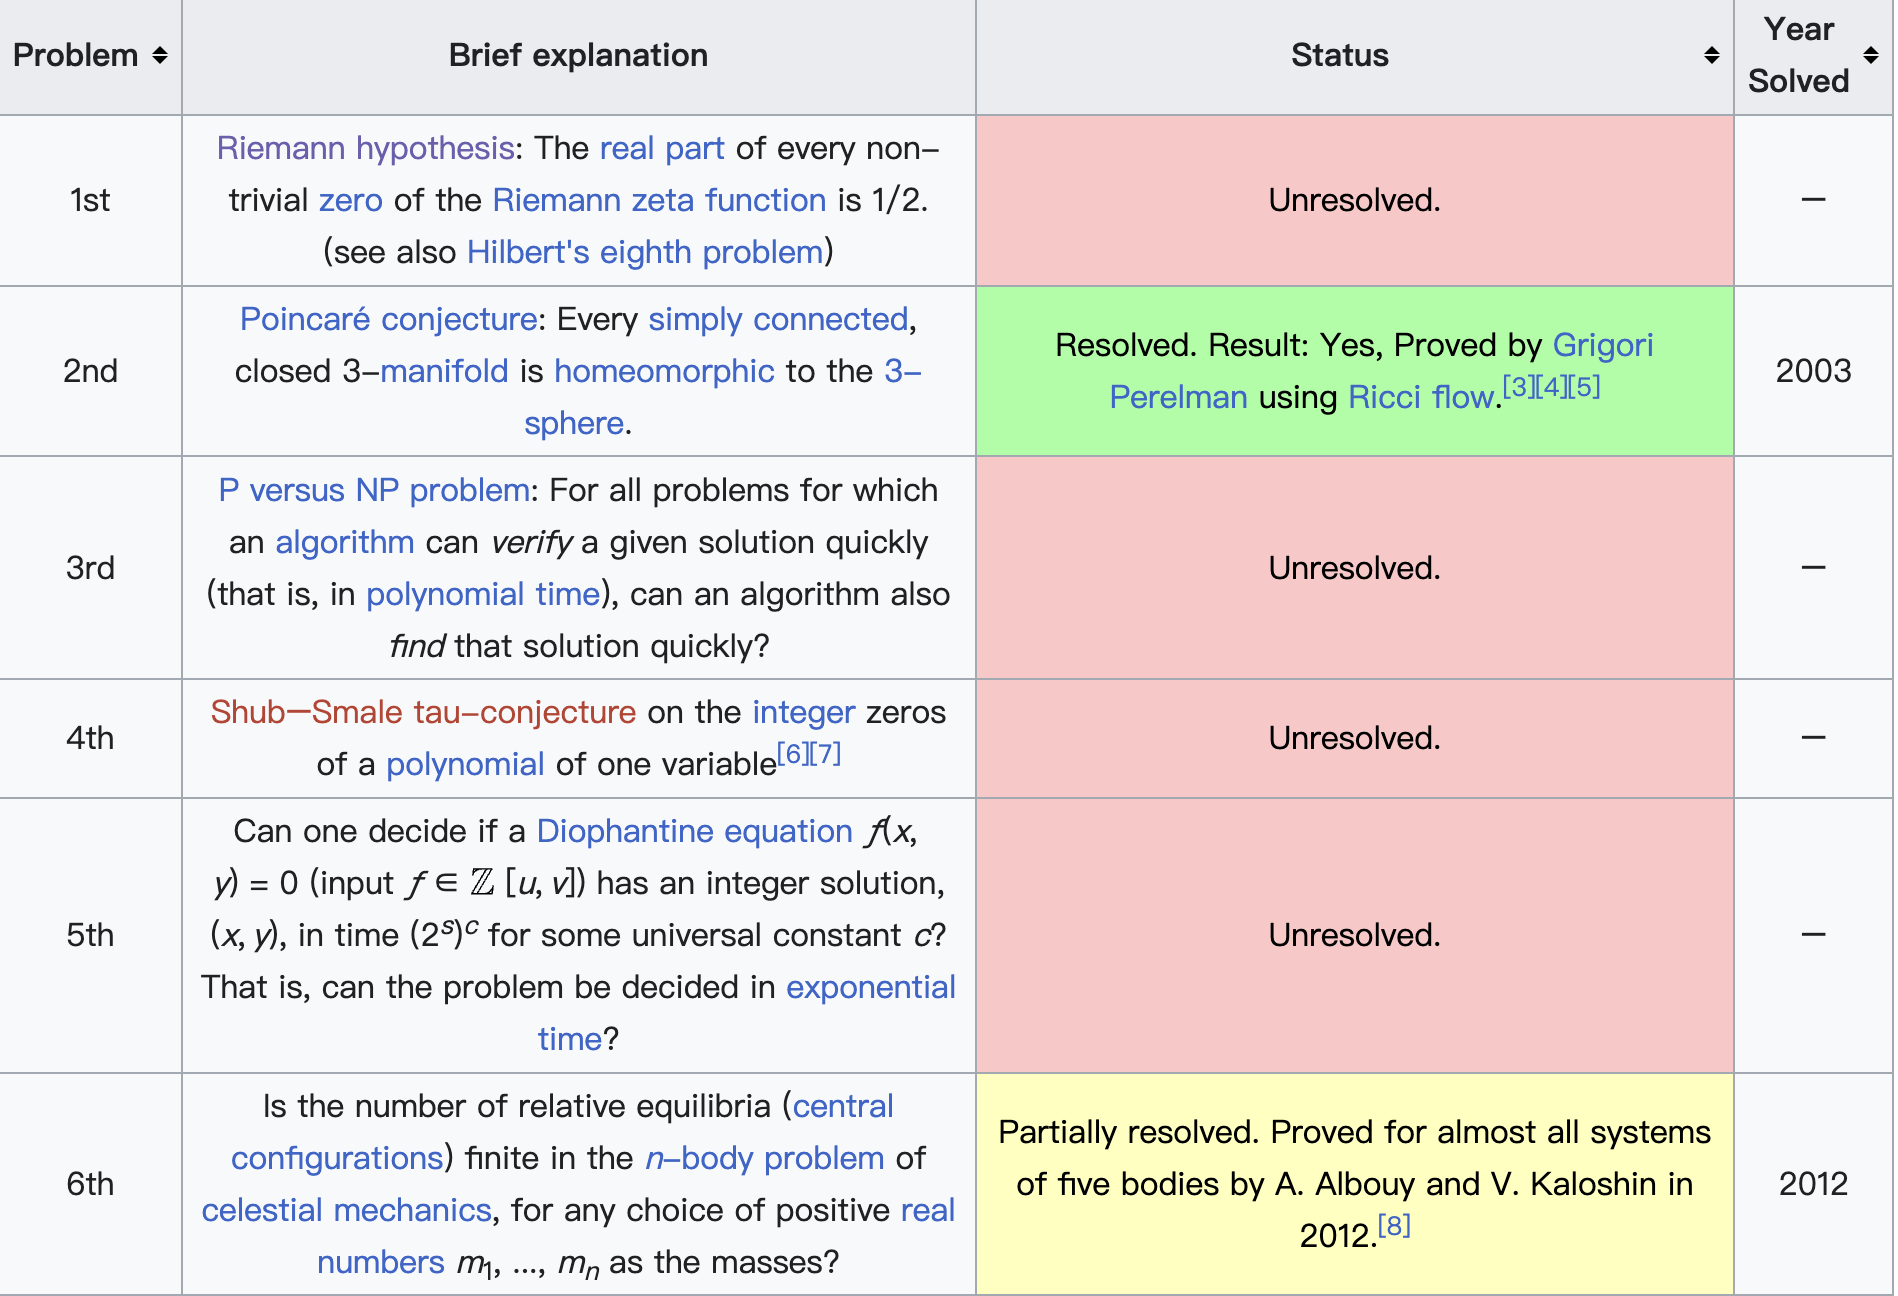The height and width of the screenshot is (1296, 1898).
Task: Sort table by Problem column
Action: [160, 56]
